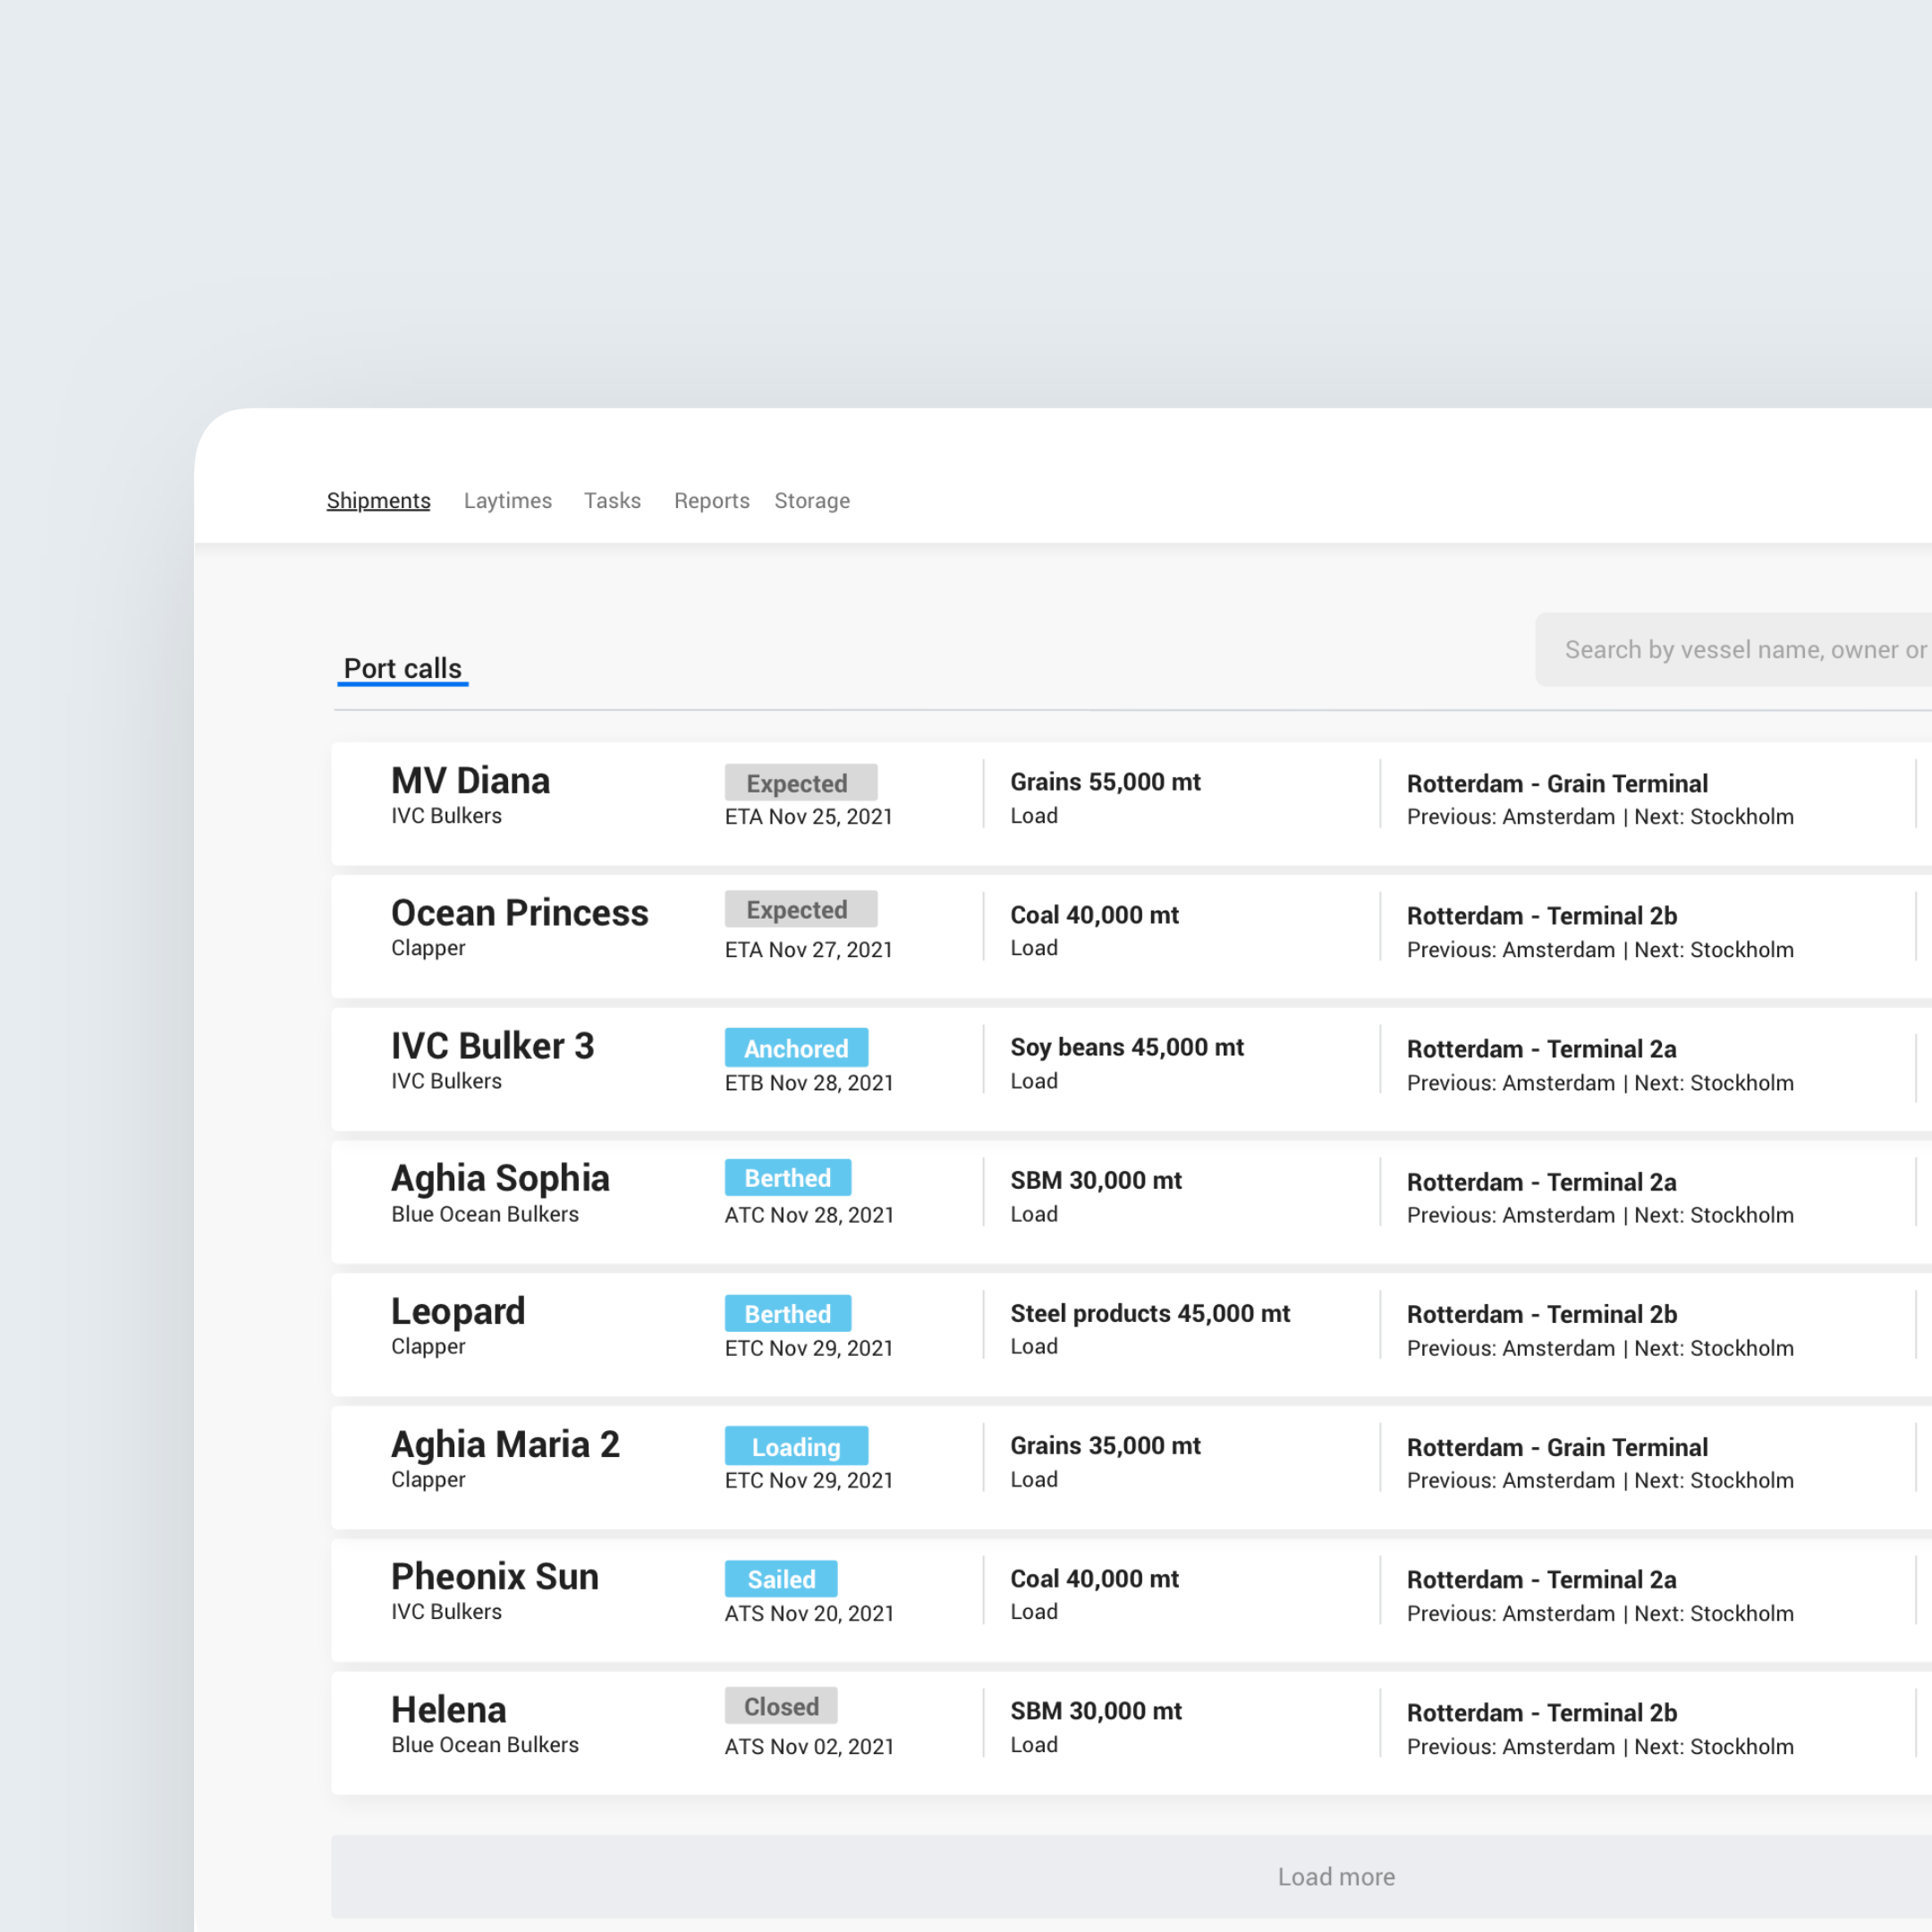Image resolution: width=1932 pixels, height=1932 pixels.
Task: Switch to the Port calls tab
Action: pos(402,668)
